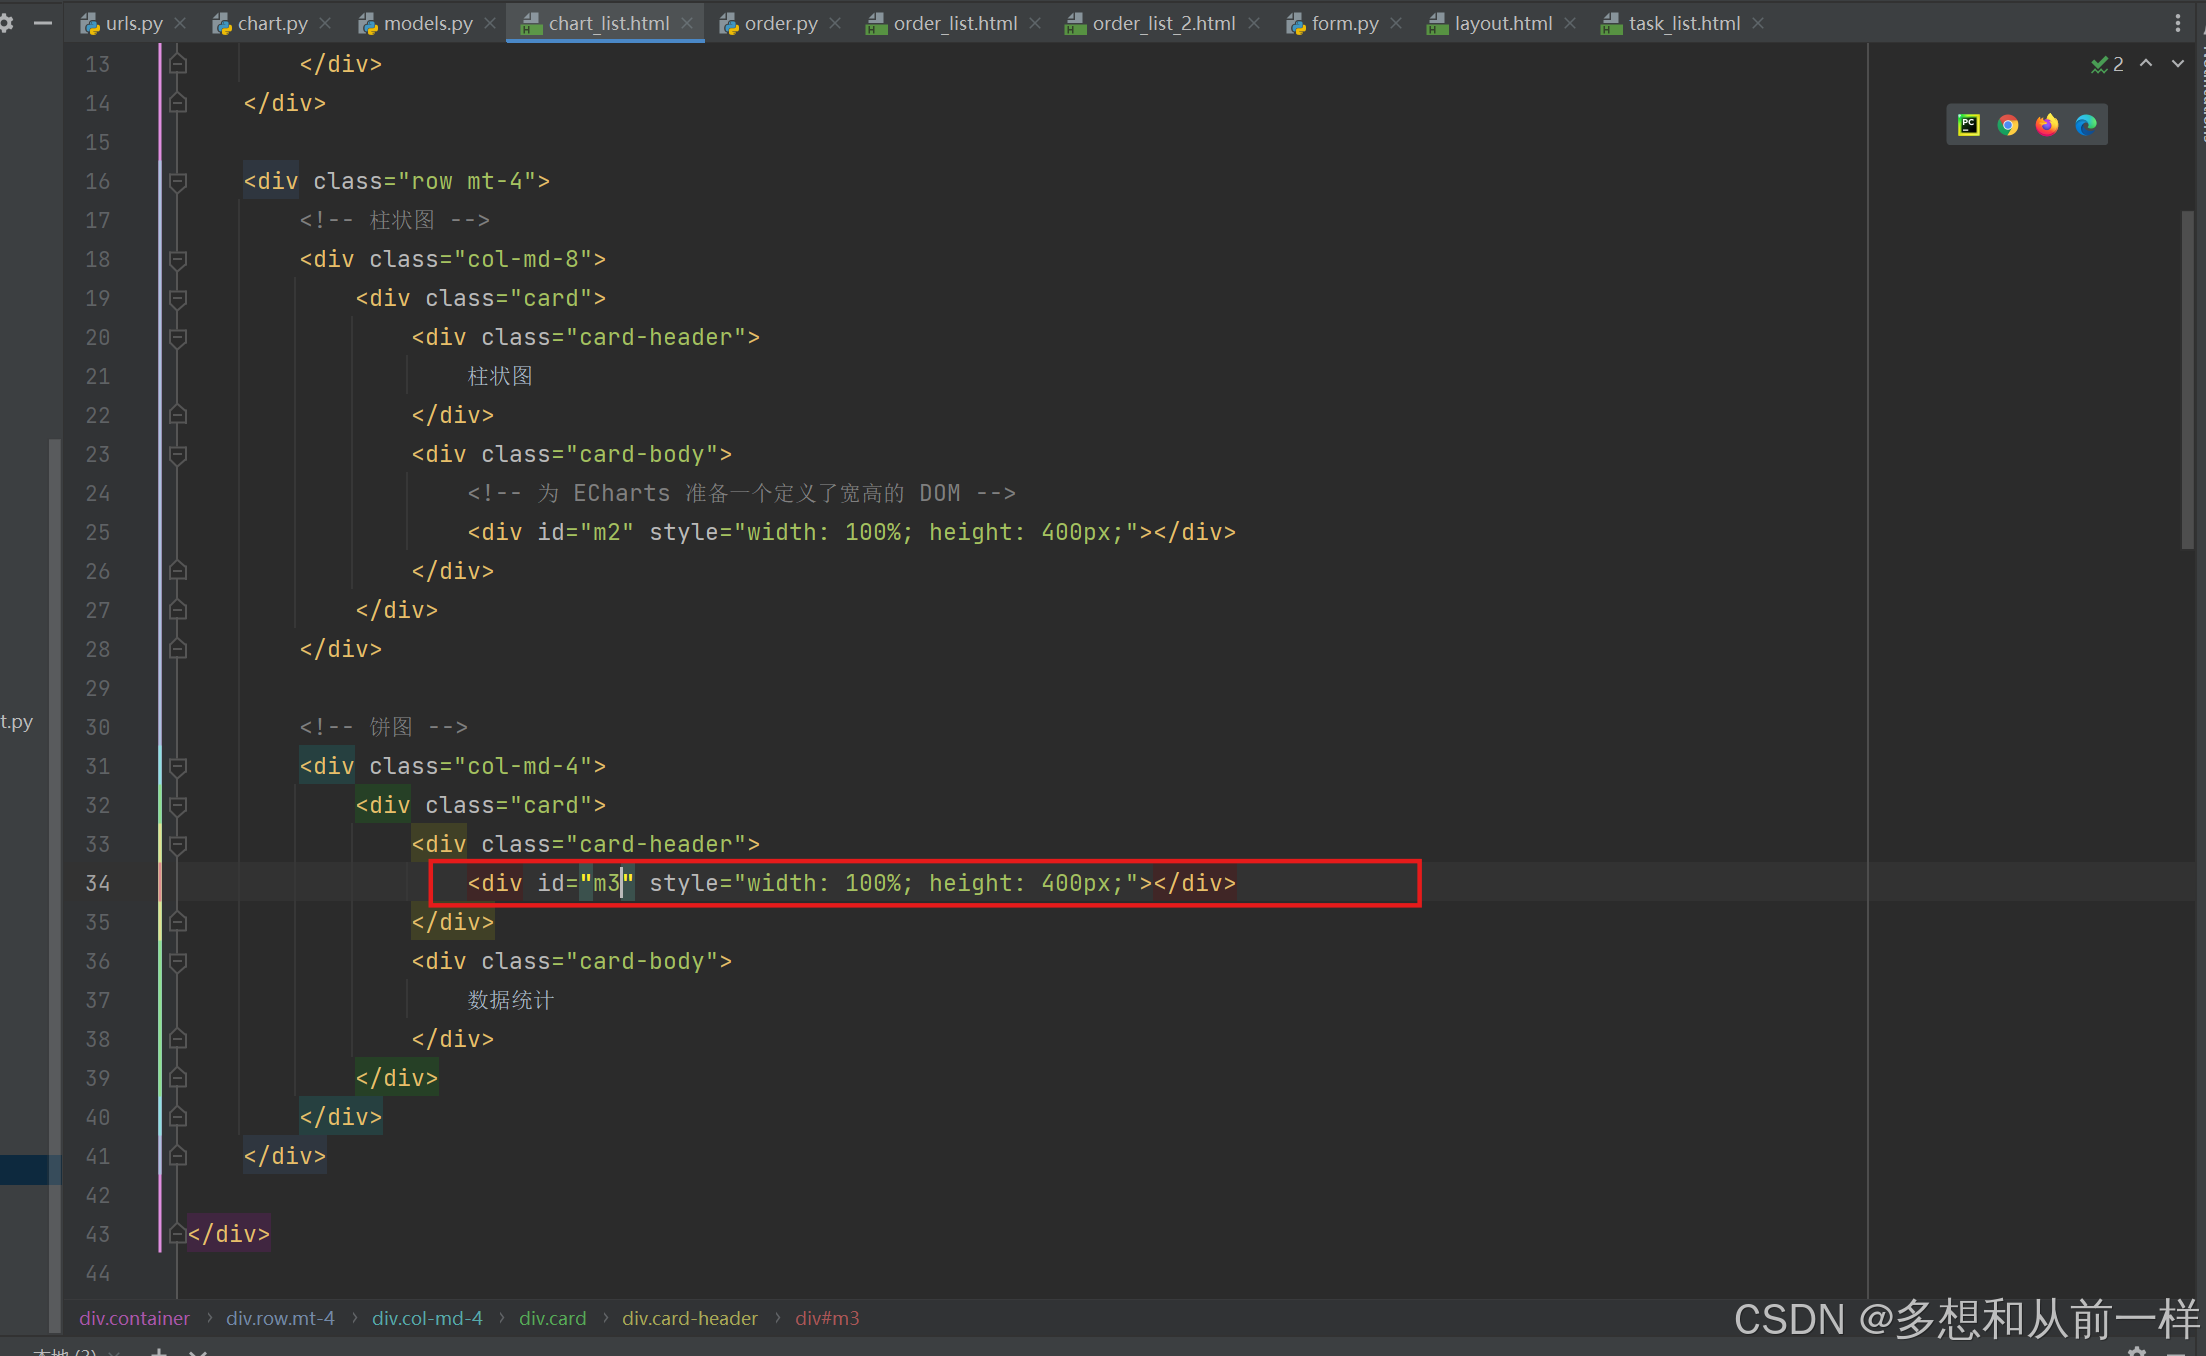Fold the card-body div at line 36
Viewport: 2206px width, 1356px height.
pos(178,962)
